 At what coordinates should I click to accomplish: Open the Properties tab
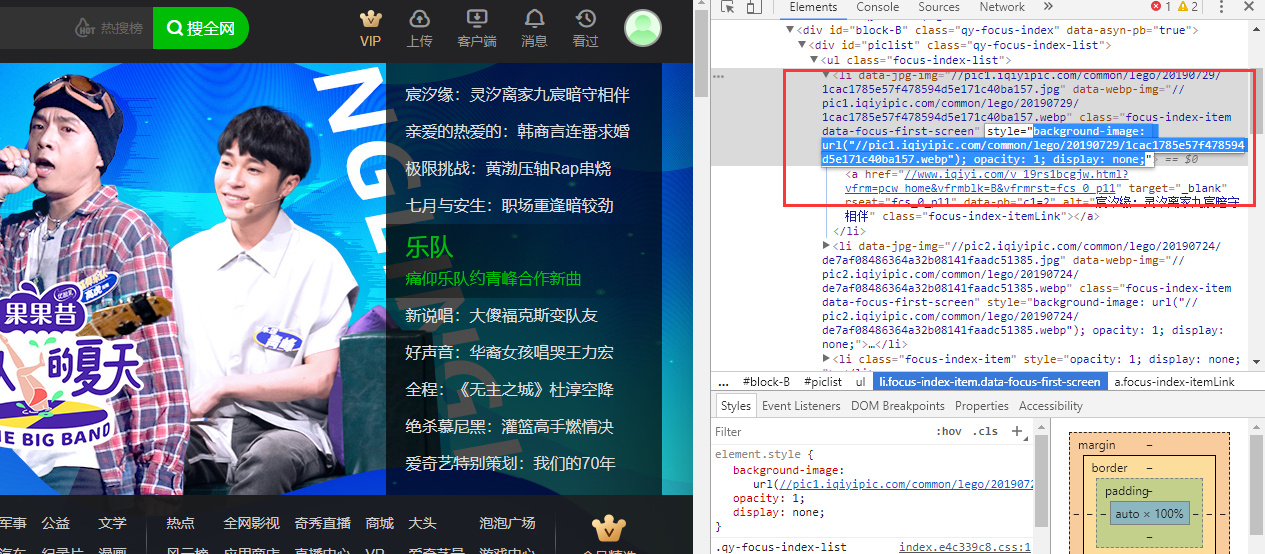(982, 406)
